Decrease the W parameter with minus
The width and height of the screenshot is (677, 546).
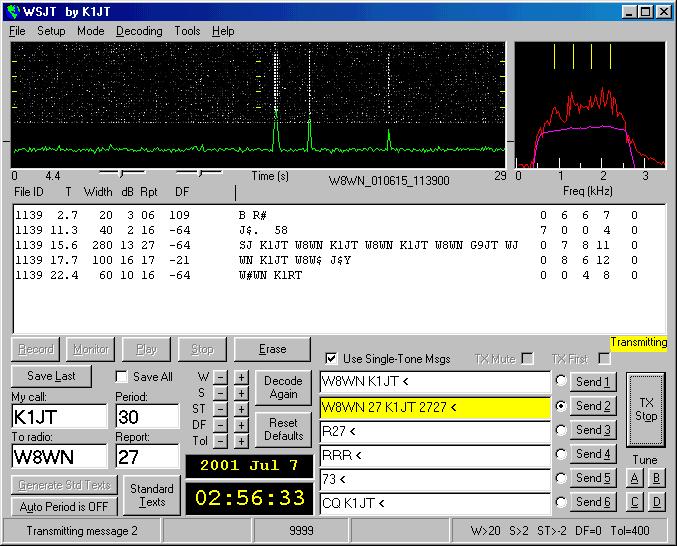(x=220, y=377)
